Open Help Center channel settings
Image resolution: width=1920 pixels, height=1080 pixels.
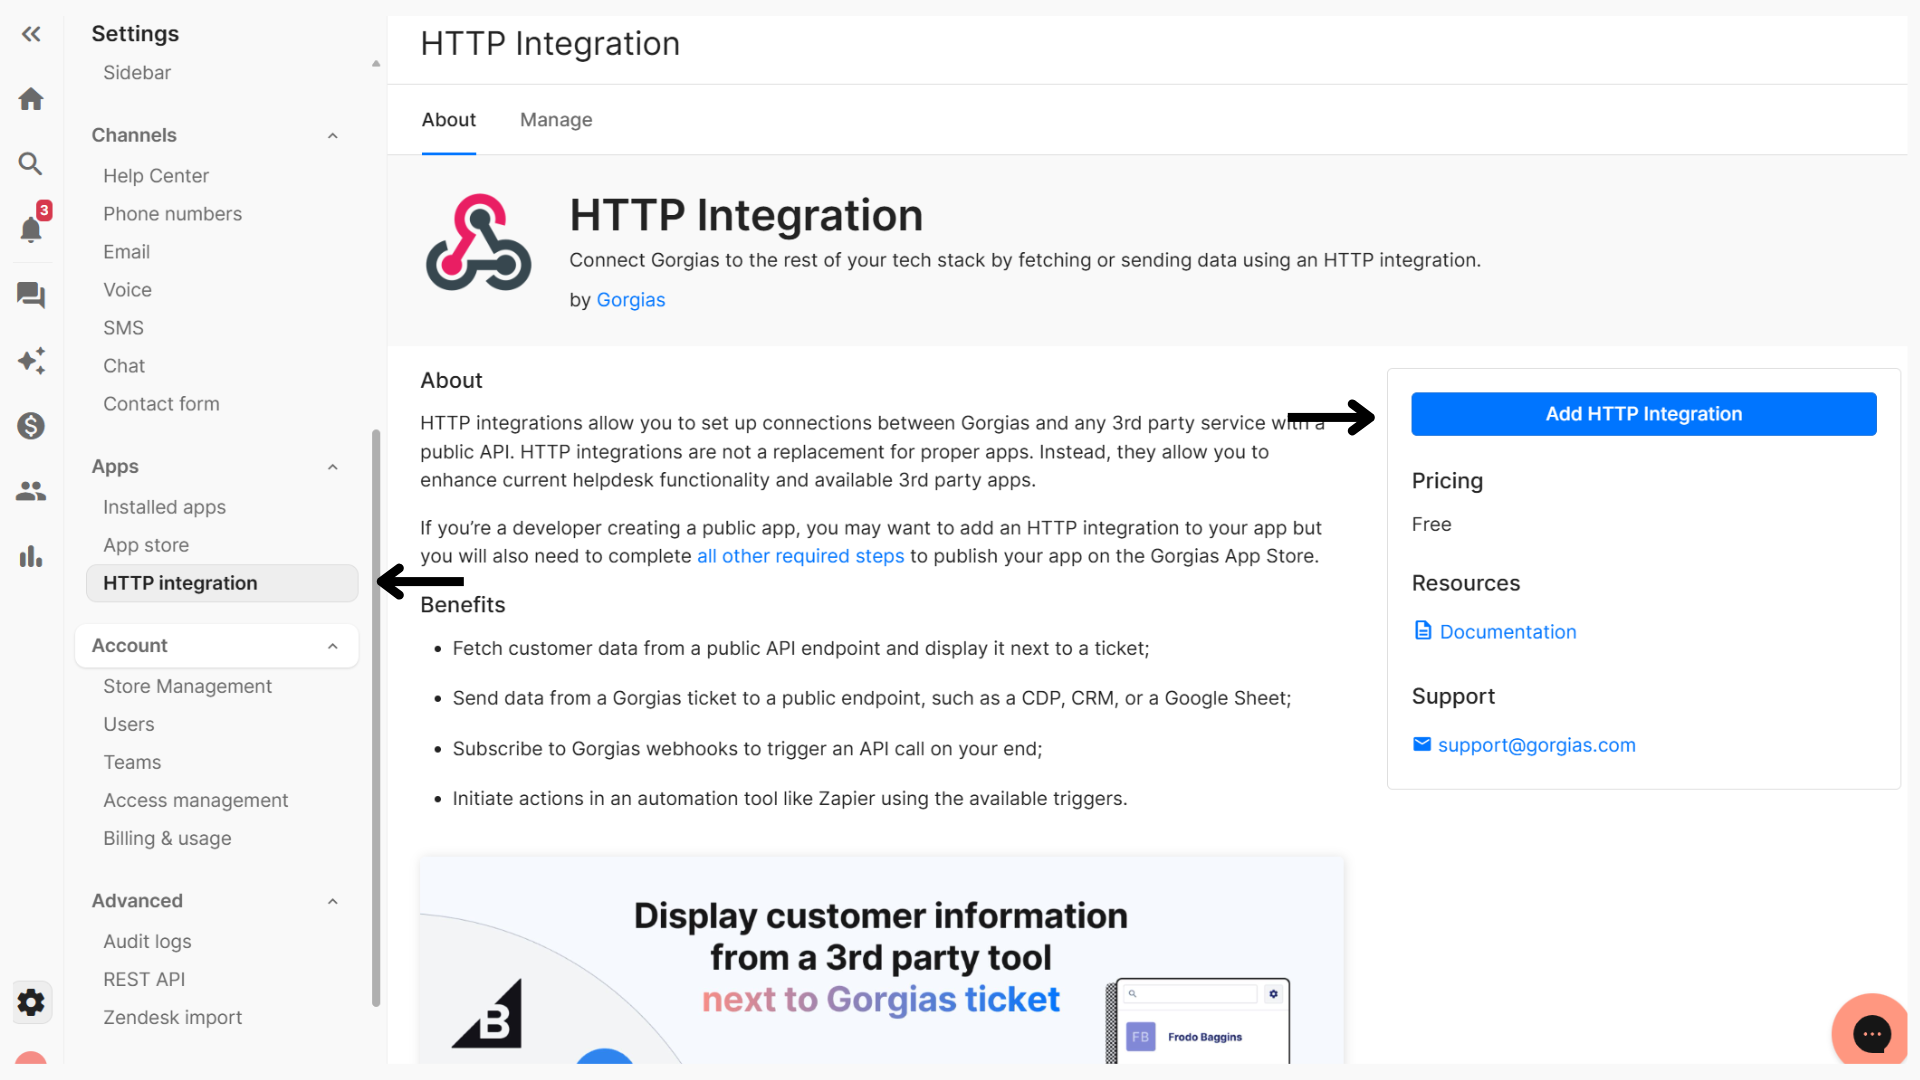coord(156,176)
